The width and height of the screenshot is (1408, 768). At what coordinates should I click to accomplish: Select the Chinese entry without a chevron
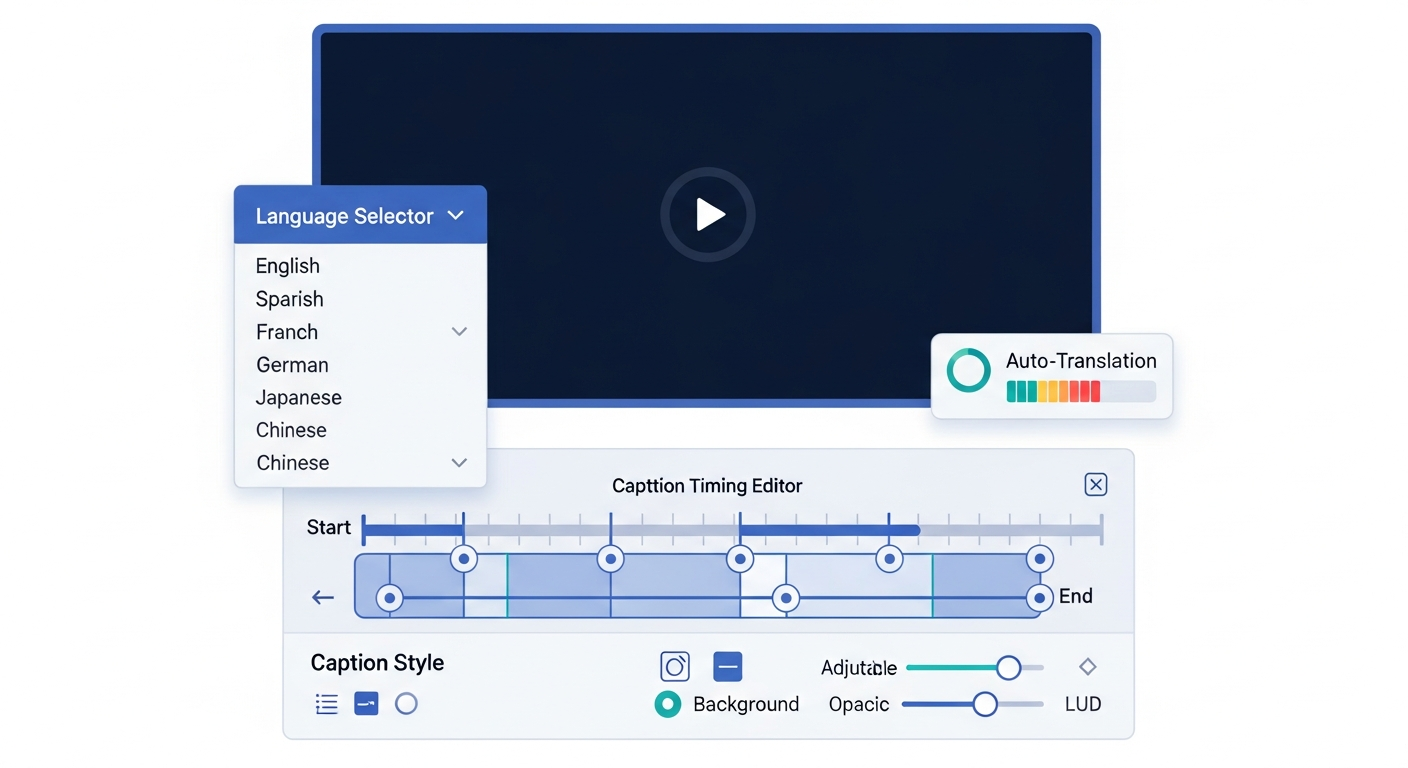coord(291,430)
